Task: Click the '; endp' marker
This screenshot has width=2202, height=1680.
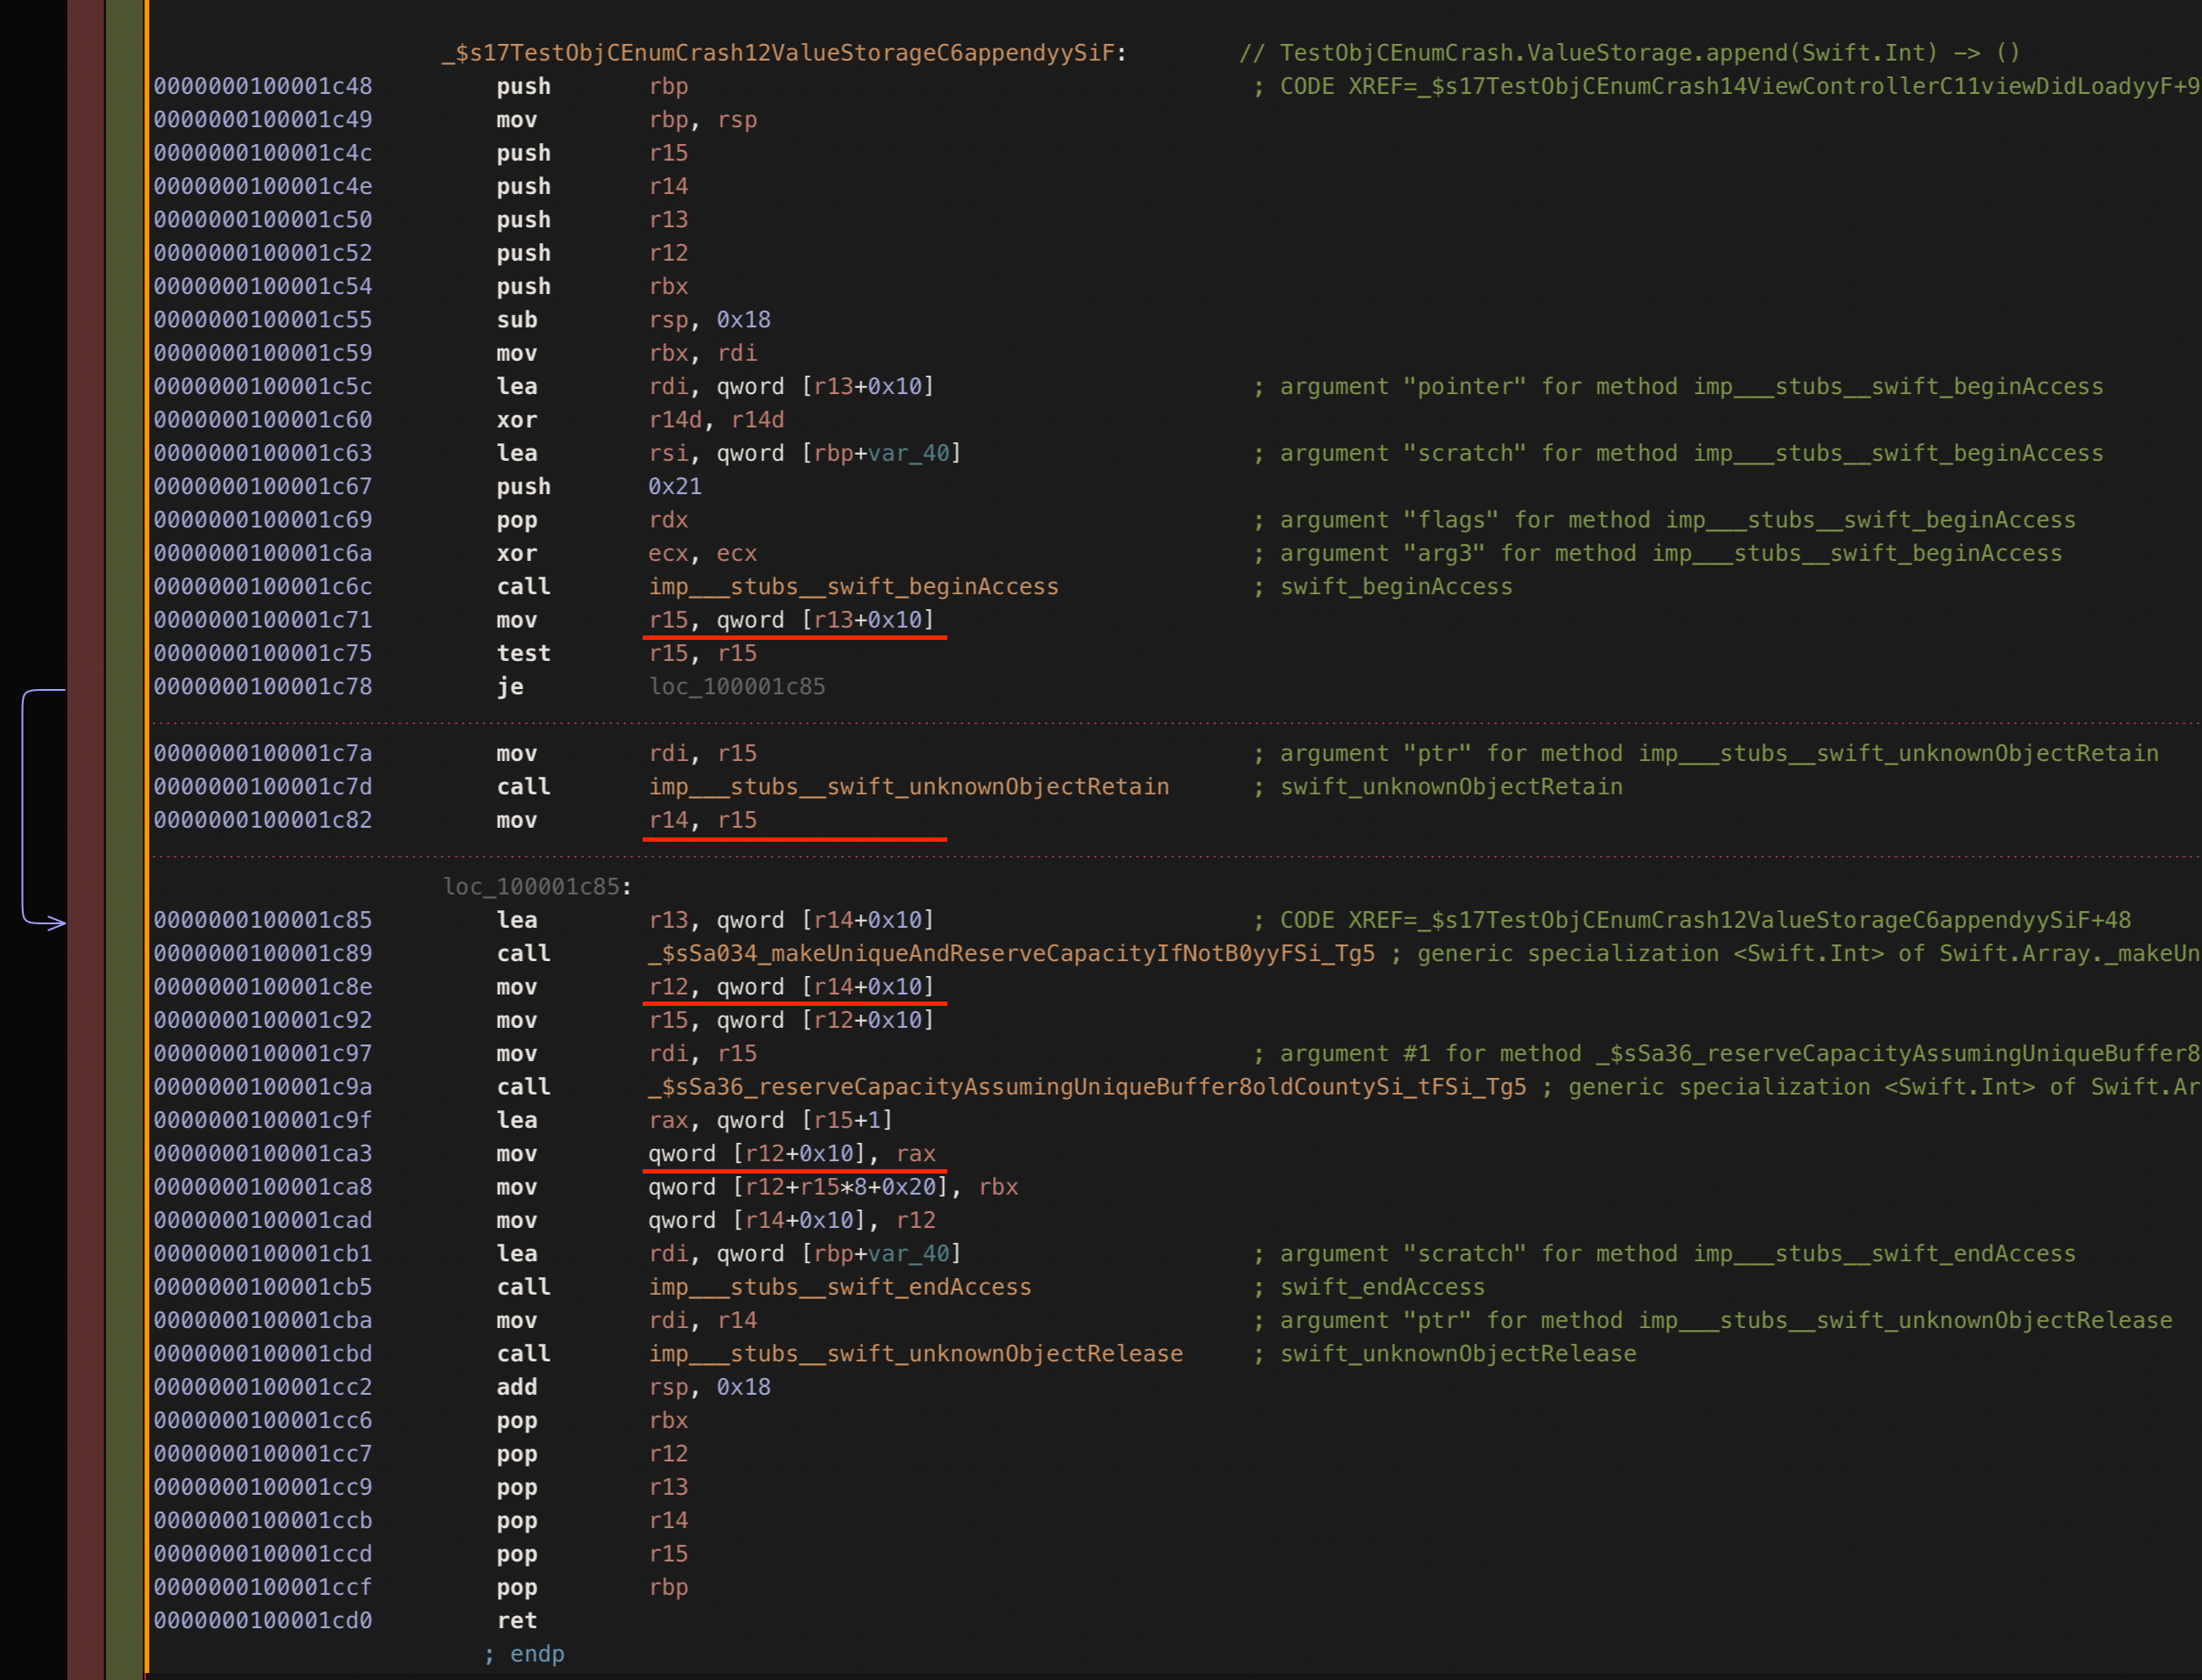Action: click(x=524, y=1654)
